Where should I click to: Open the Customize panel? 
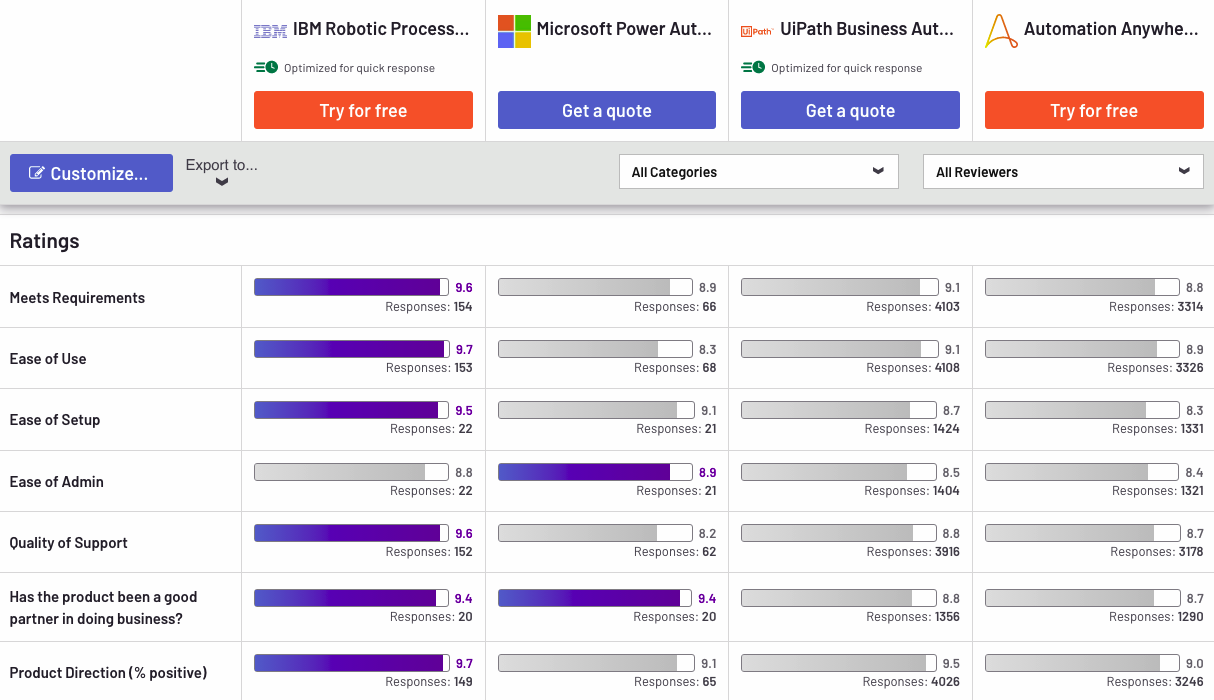point(91,172)
